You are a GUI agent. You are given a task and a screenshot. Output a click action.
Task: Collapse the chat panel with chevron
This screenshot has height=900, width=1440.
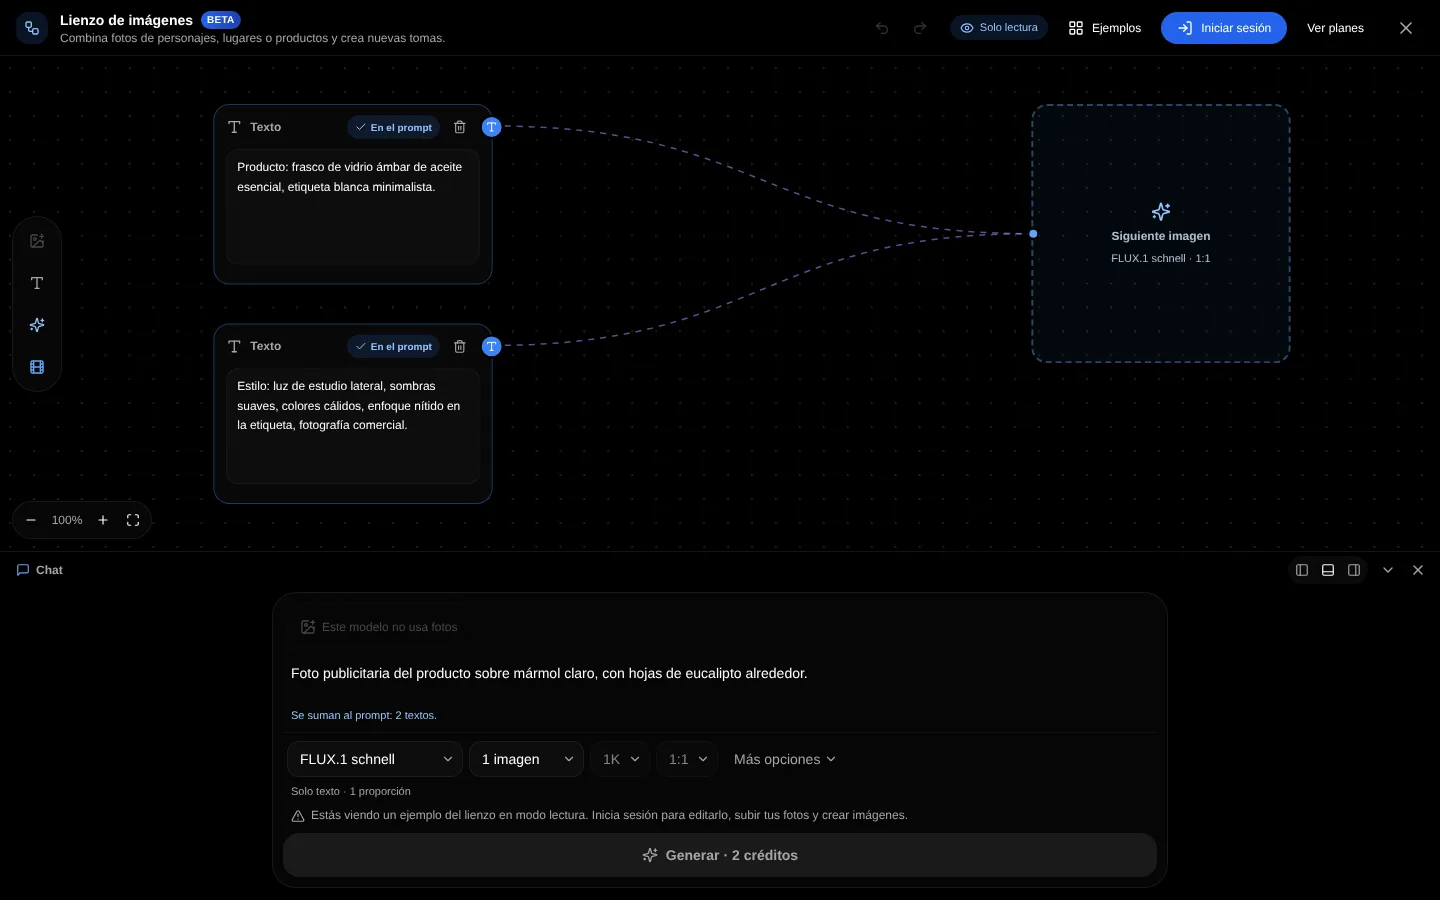point(1388,570)
